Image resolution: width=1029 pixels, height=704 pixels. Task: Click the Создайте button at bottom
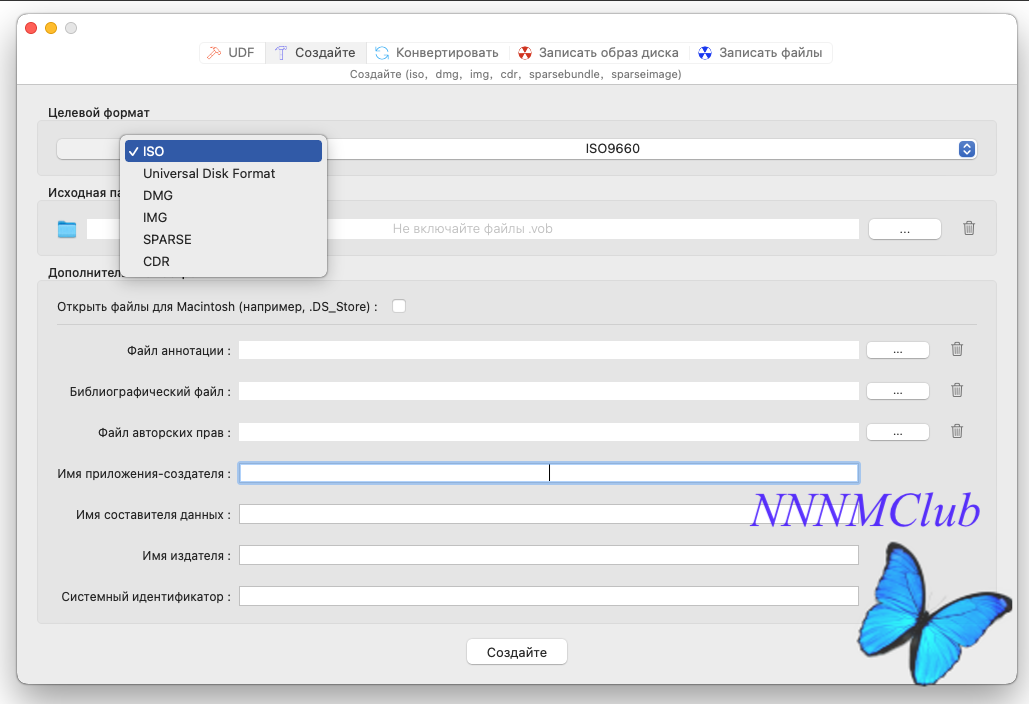[x=516, y=652]
